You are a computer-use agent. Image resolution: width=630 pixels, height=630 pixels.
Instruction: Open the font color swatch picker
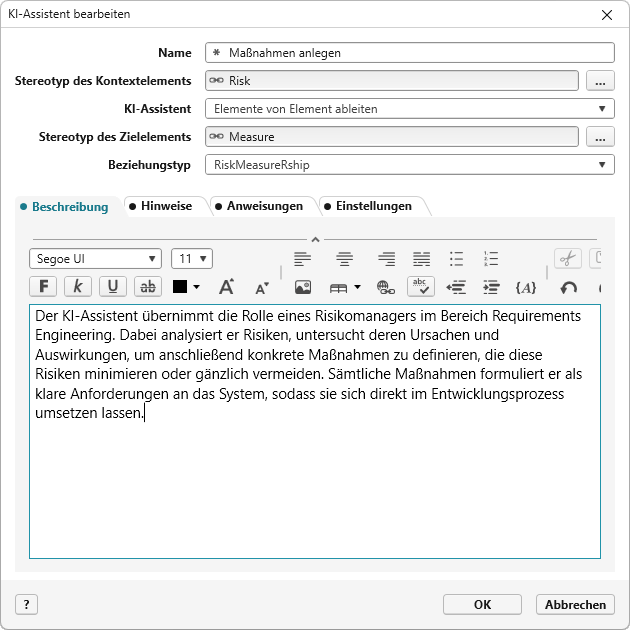[x=186, y=287]
